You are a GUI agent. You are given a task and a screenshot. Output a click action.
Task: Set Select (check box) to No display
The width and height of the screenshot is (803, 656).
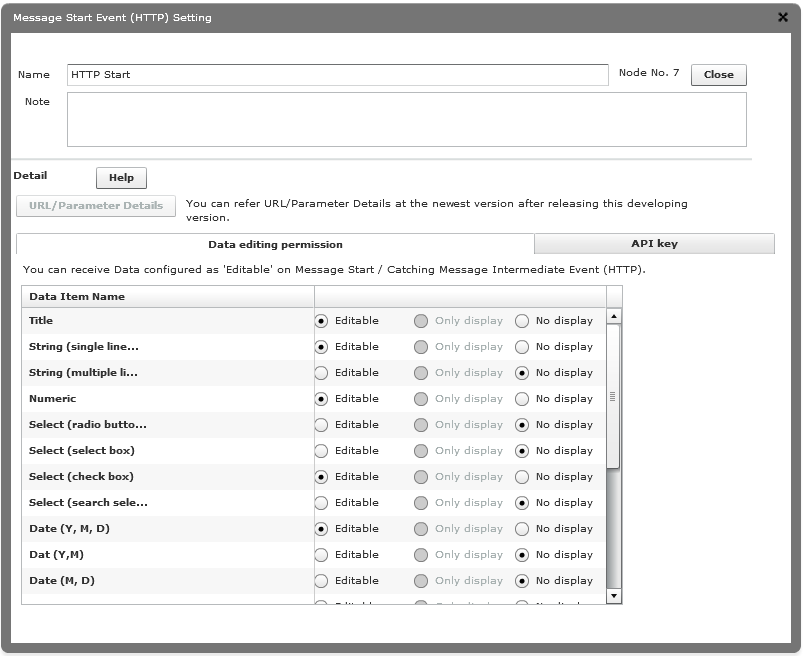pyautogui.click(x=521, y=476)
